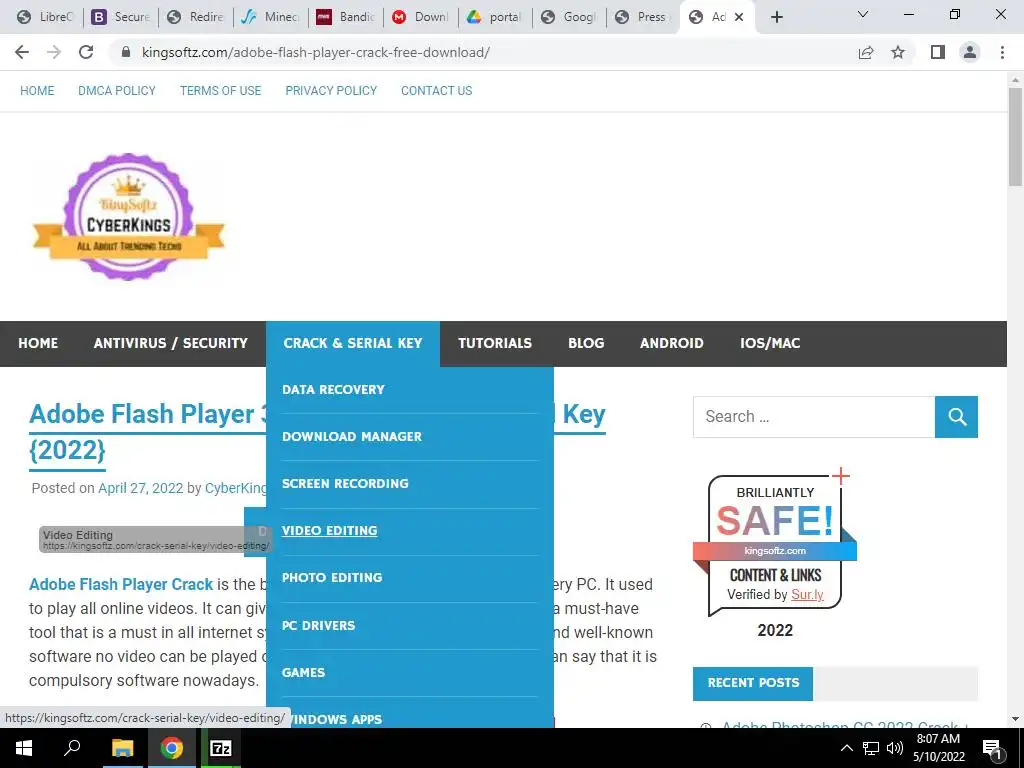Open the CRACK & SERIAL KEY menu
Screen dimensions: 1024x768
[353, 344]
